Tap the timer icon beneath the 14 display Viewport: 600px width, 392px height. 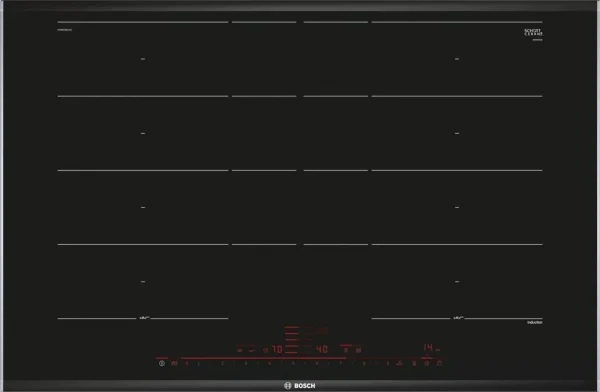point(426,363)
